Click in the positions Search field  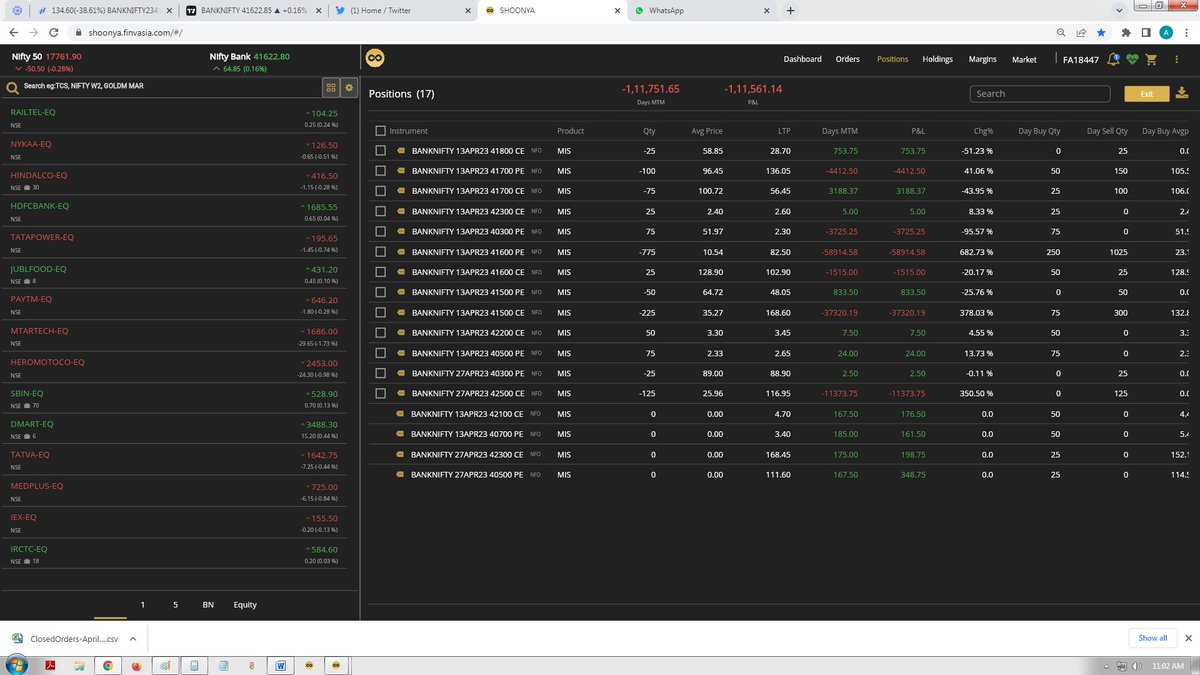pyautogui.click(x=1040, y=94)
